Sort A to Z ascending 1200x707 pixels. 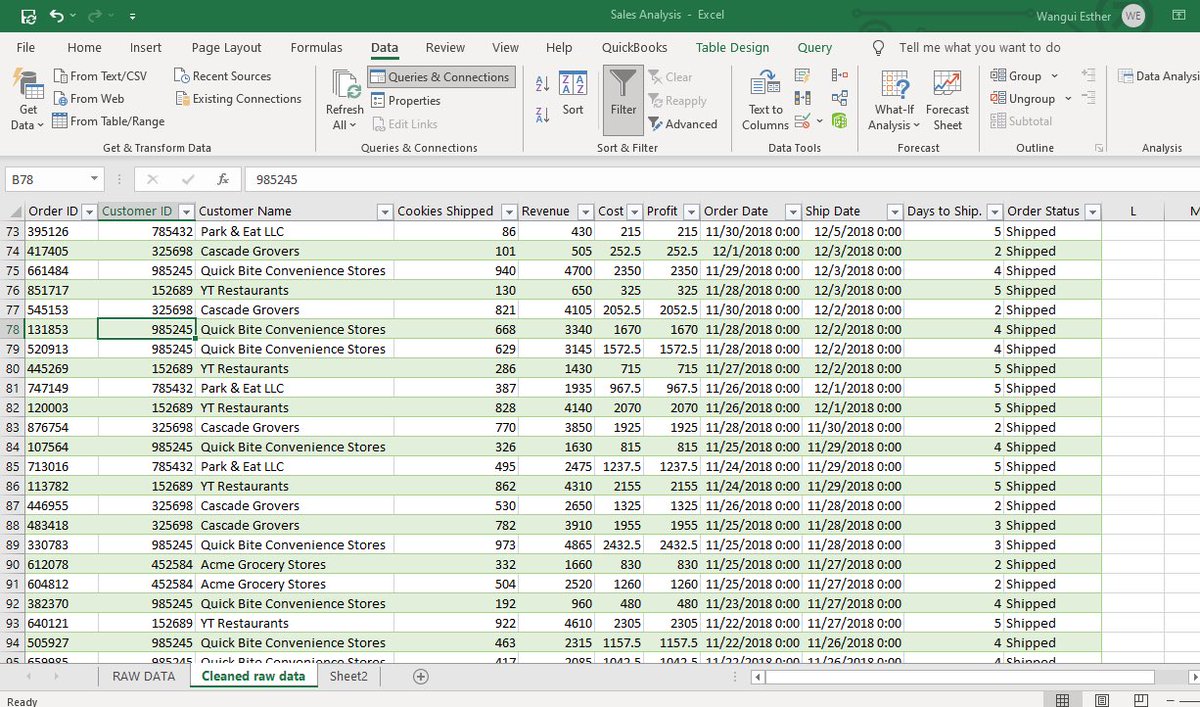point(543,84)
